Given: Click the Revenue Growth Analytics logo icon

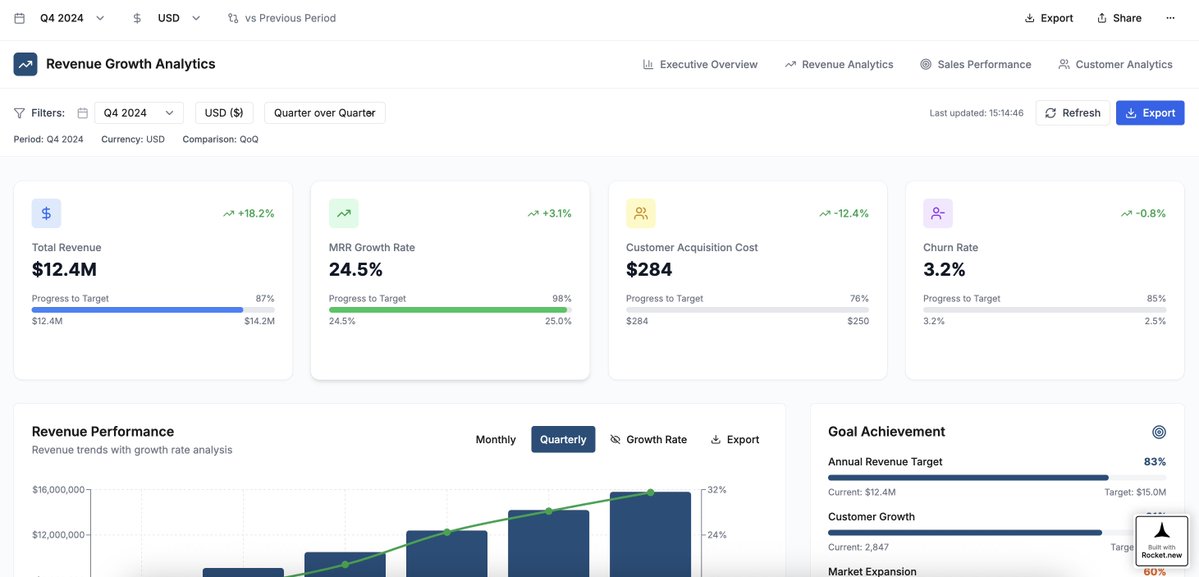Looking at the screenshot, I should tap(25, 64).
